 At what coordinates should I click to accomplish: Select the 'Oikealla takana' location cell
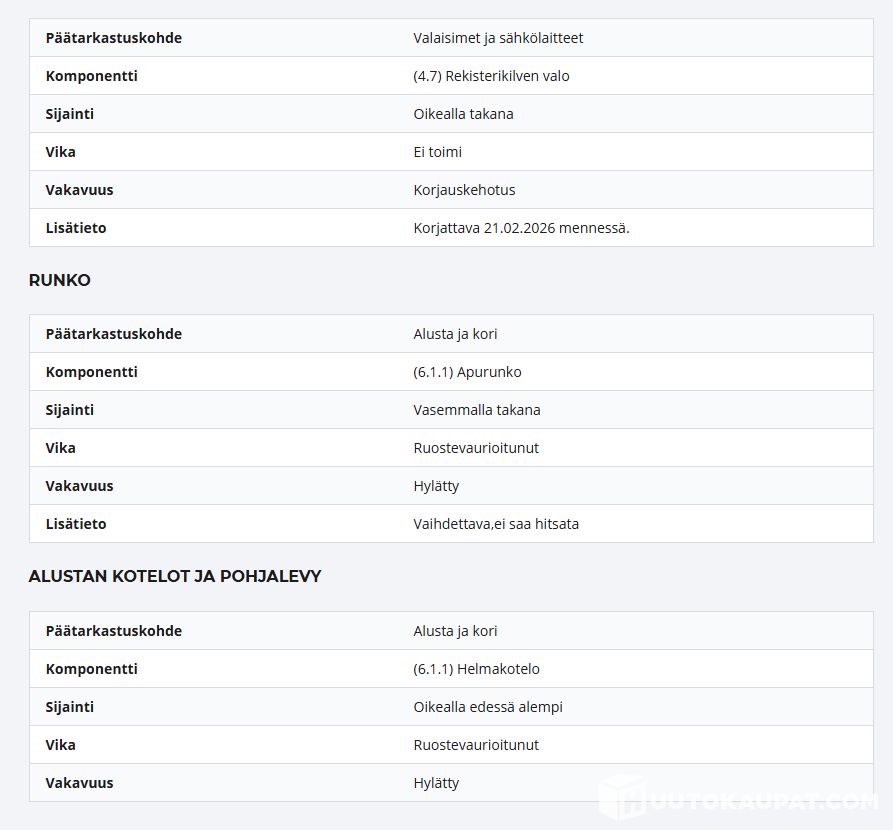(463, 114)
